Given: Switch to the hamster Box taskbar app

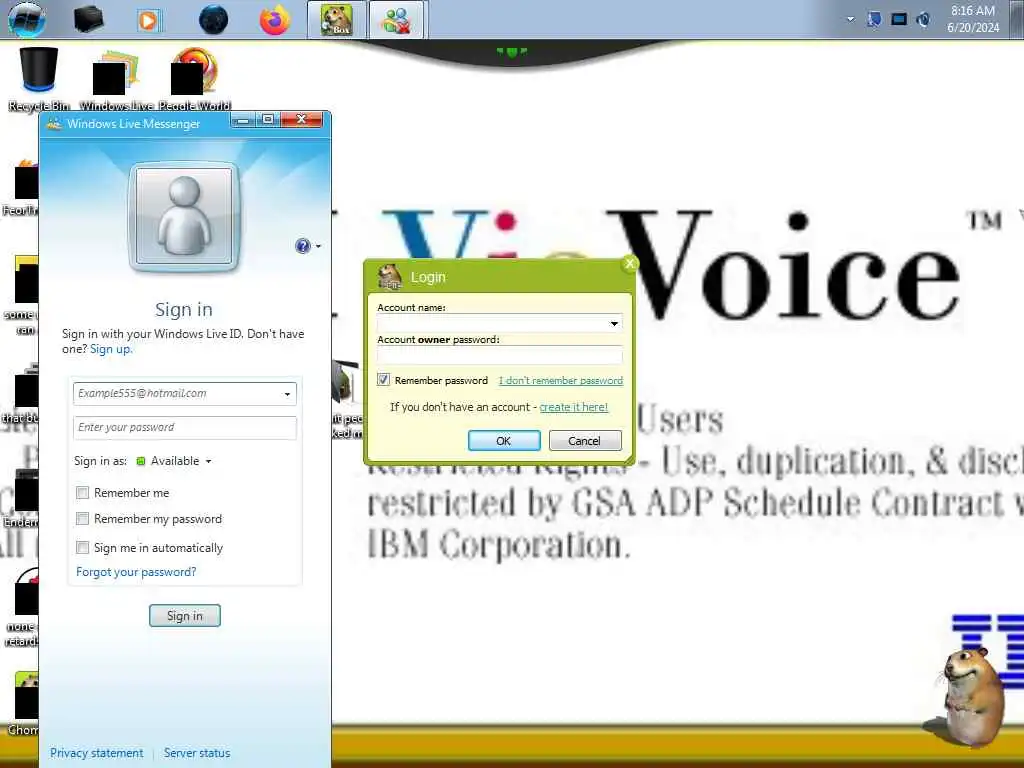Looking at the screenshot, I should tap(337, 20).
